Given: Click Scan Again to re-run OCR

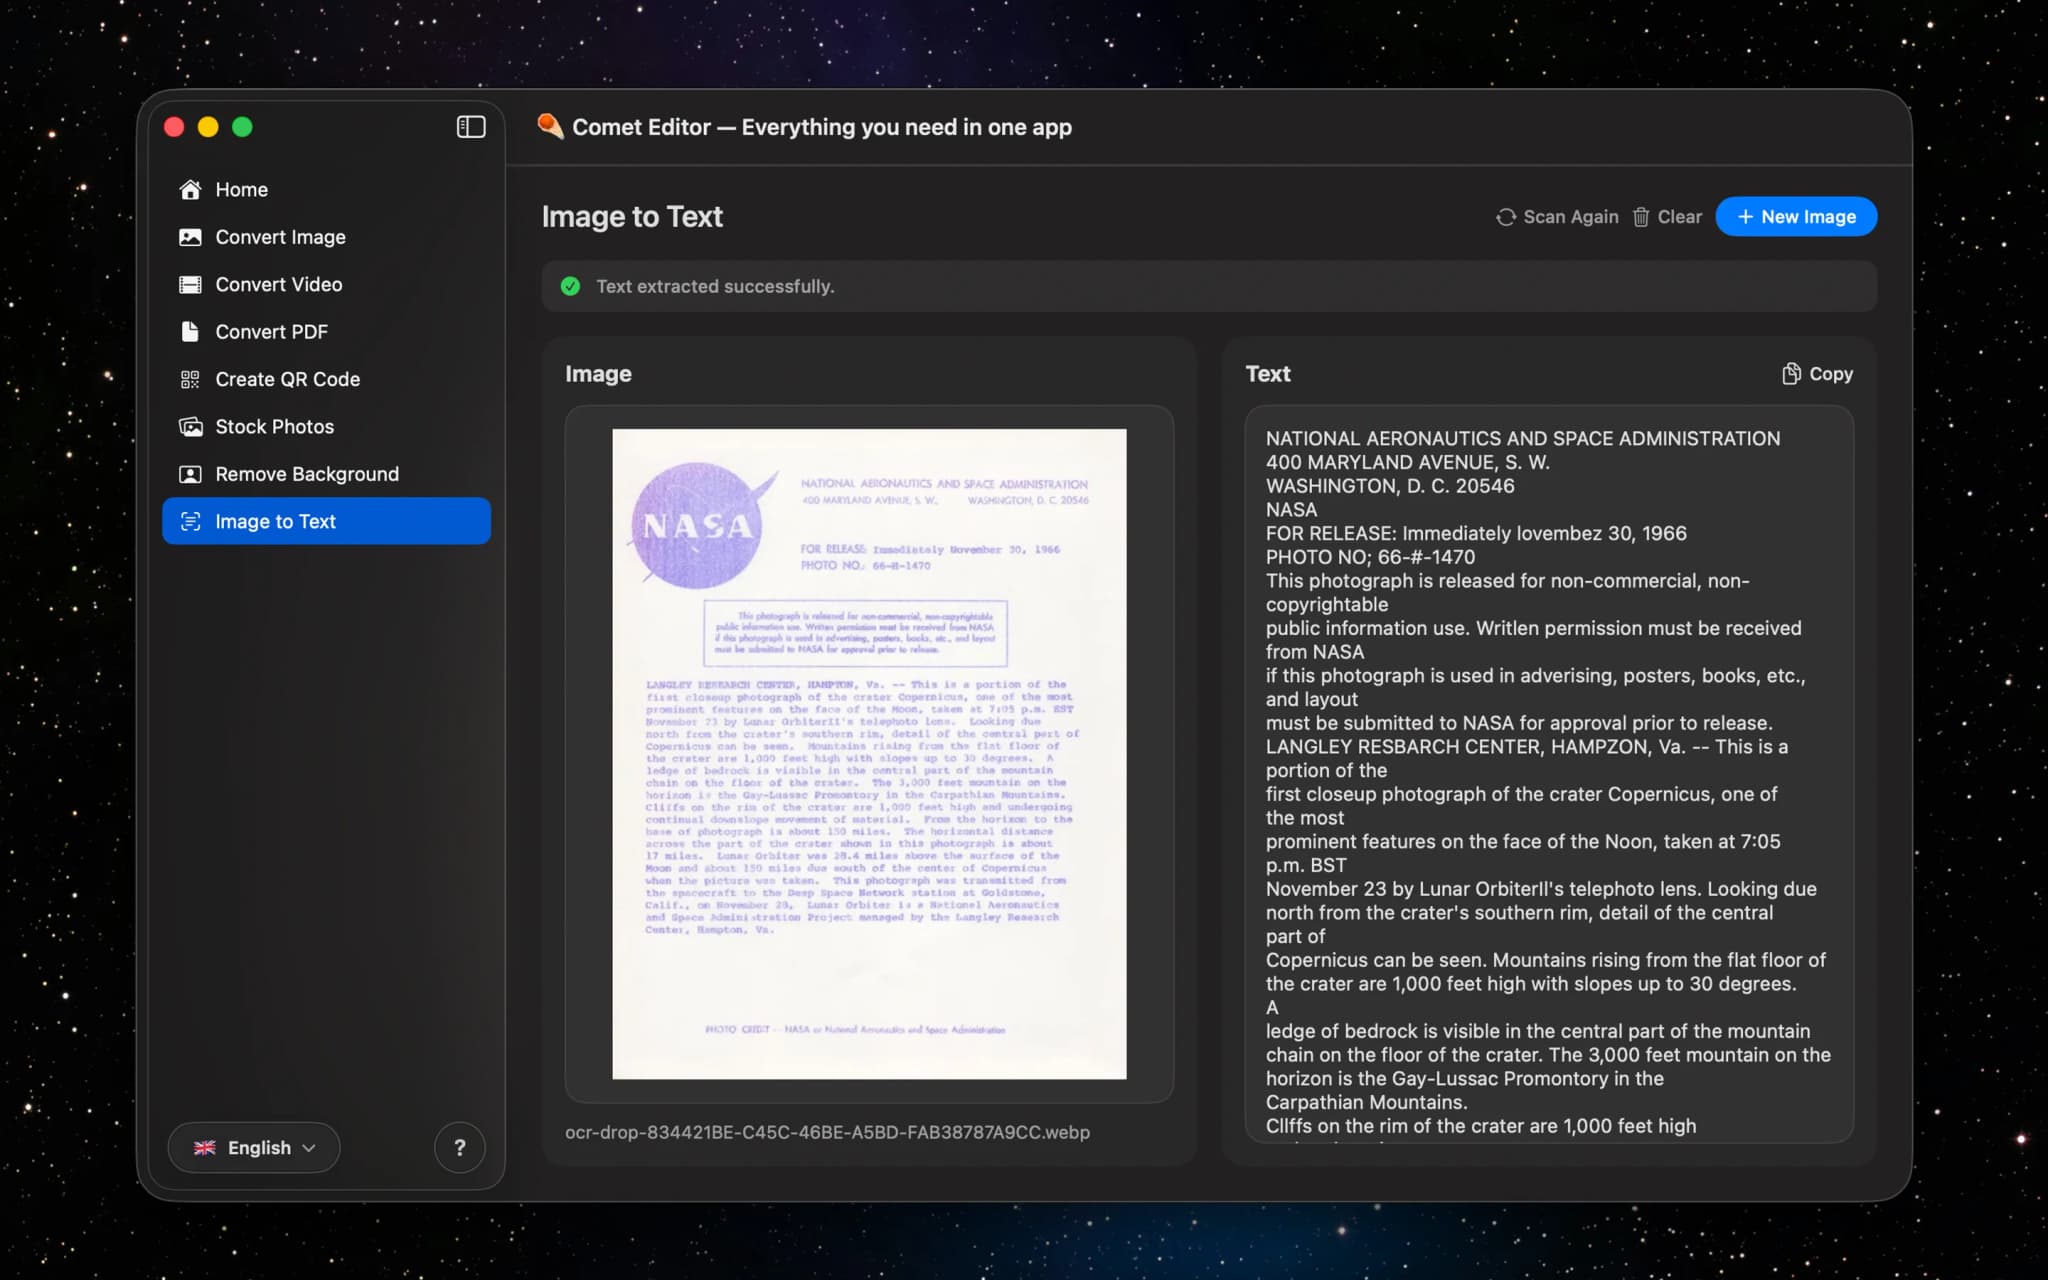Looking at the screenshot, I should click(x=1557, y=216).
